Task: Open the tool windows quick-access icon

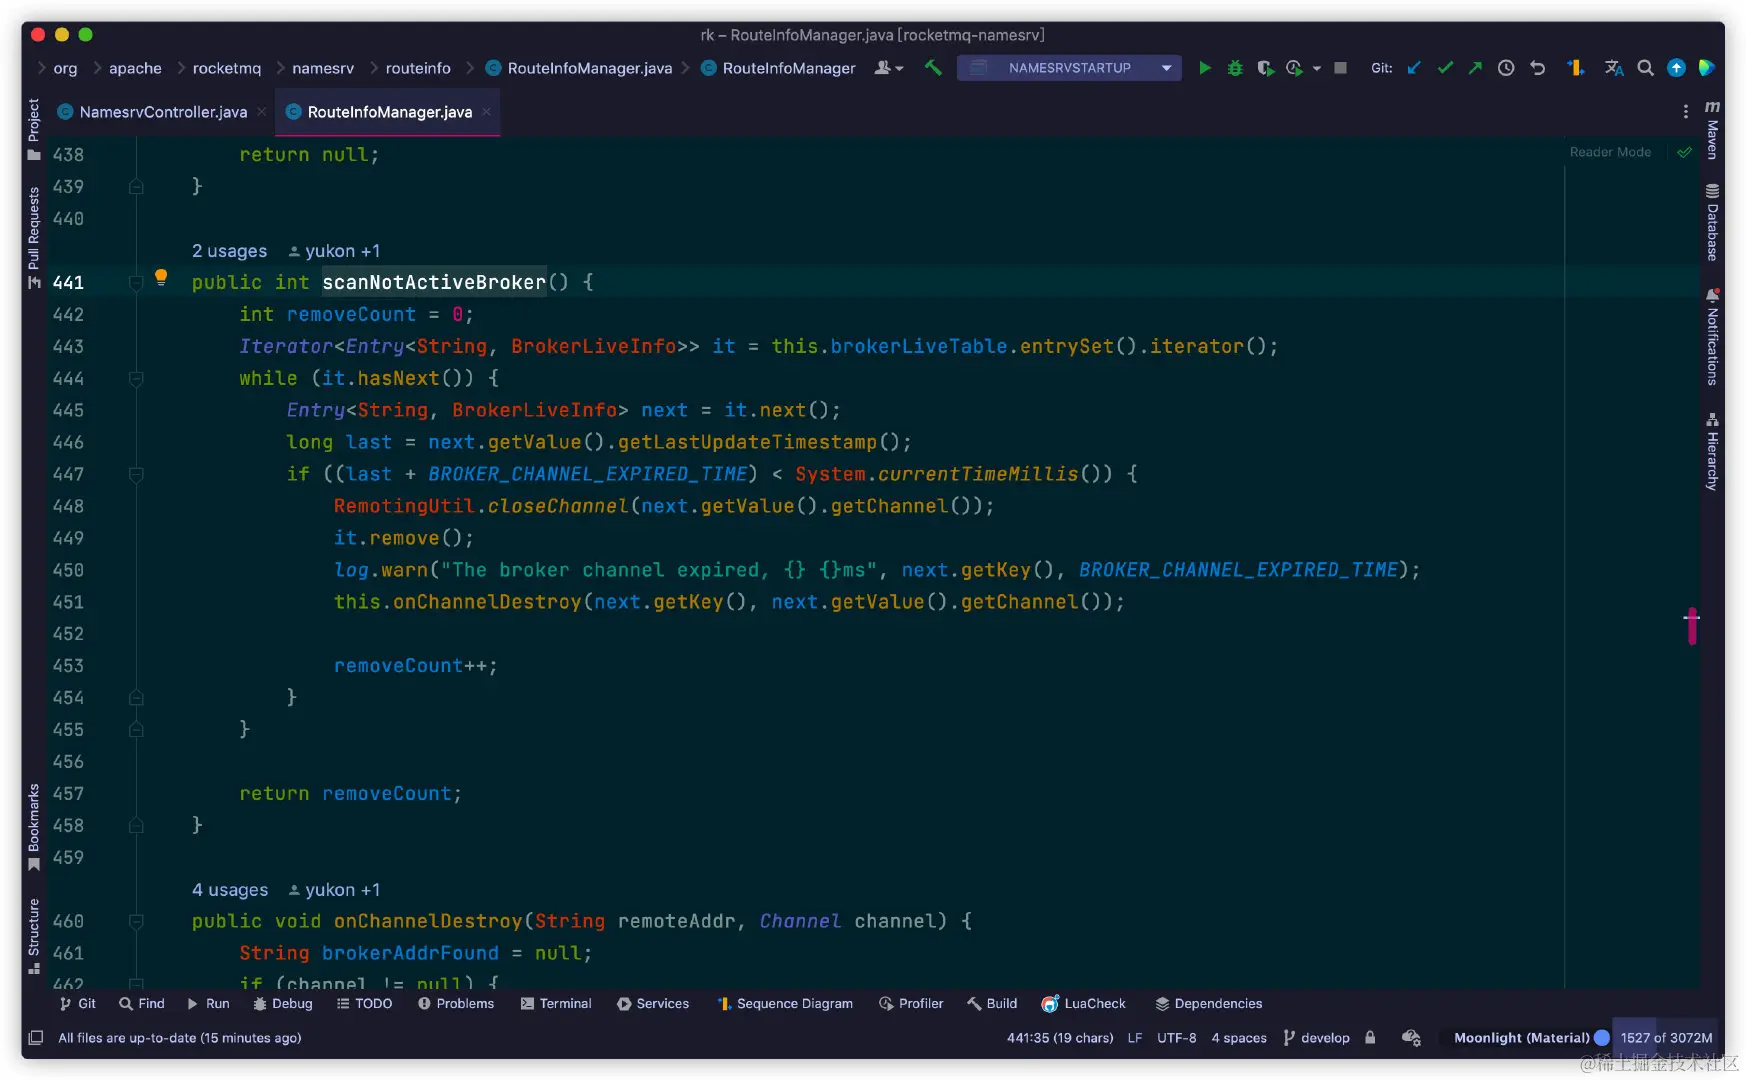Action: (35, 1037)
